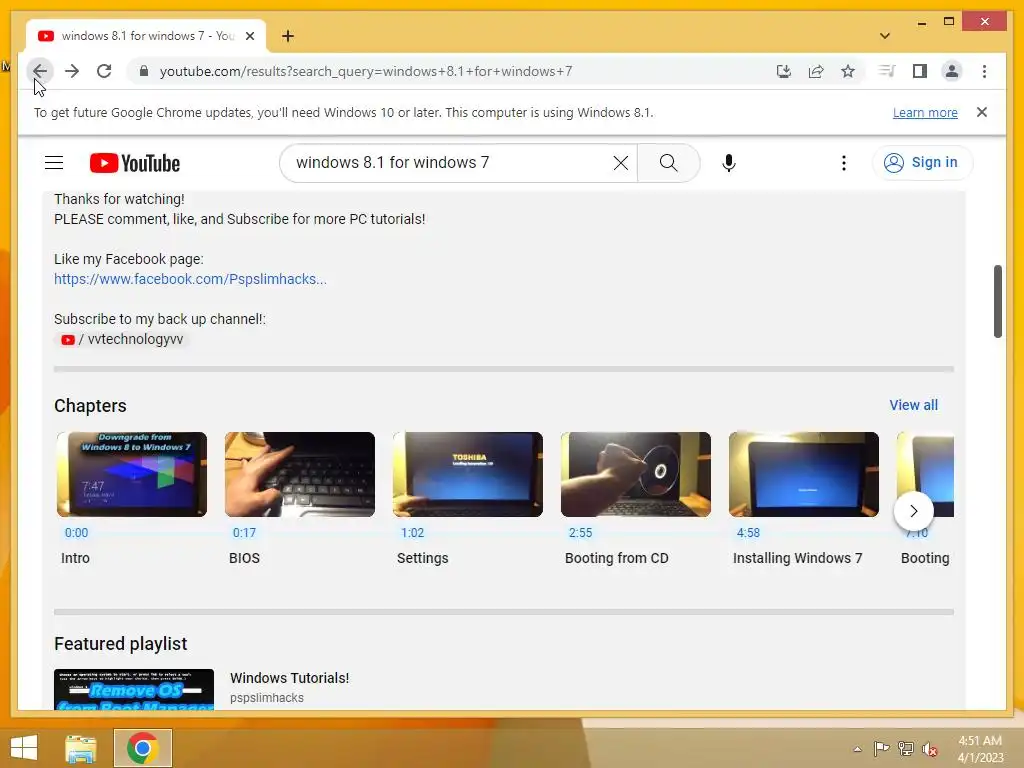Image resolution: width=1024 pixels, height=768 pixels.
Task: Jump to the 2:55 timestamp
Action: pos(580,533)
